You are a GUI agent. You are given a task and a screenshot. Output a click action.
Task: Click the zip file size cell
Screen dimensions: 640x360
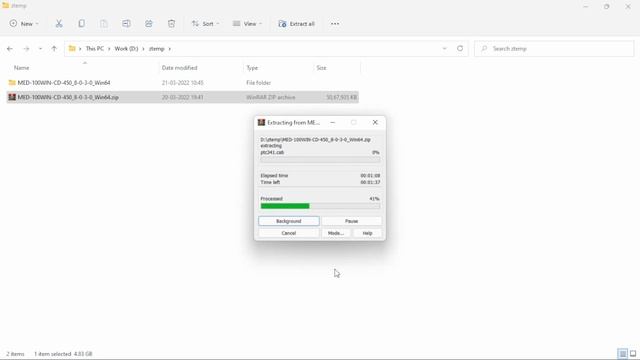[341, 97]
